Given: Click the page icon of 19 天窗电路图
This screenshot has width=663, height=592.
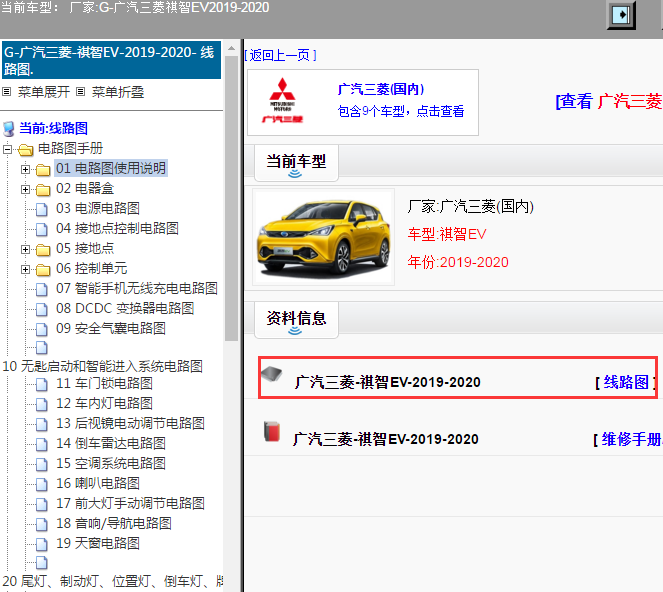Looking at the screenshot, I should point(41,544).
